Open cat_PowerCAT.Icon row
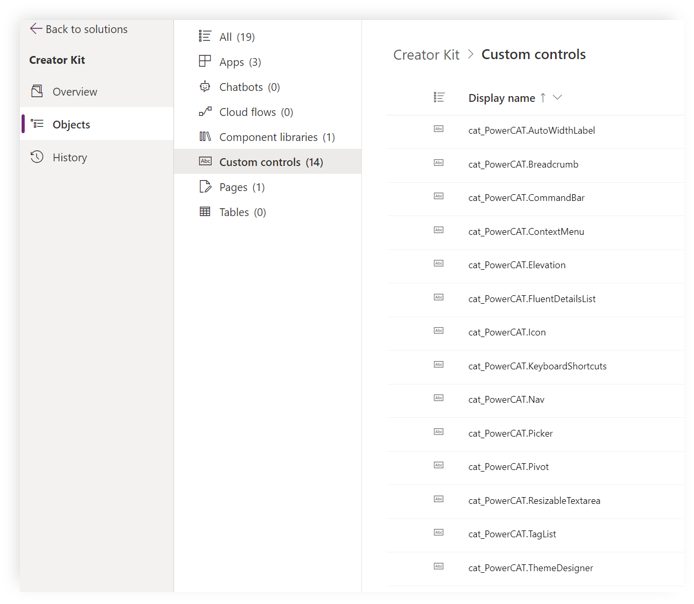 (x=536, y=332)
